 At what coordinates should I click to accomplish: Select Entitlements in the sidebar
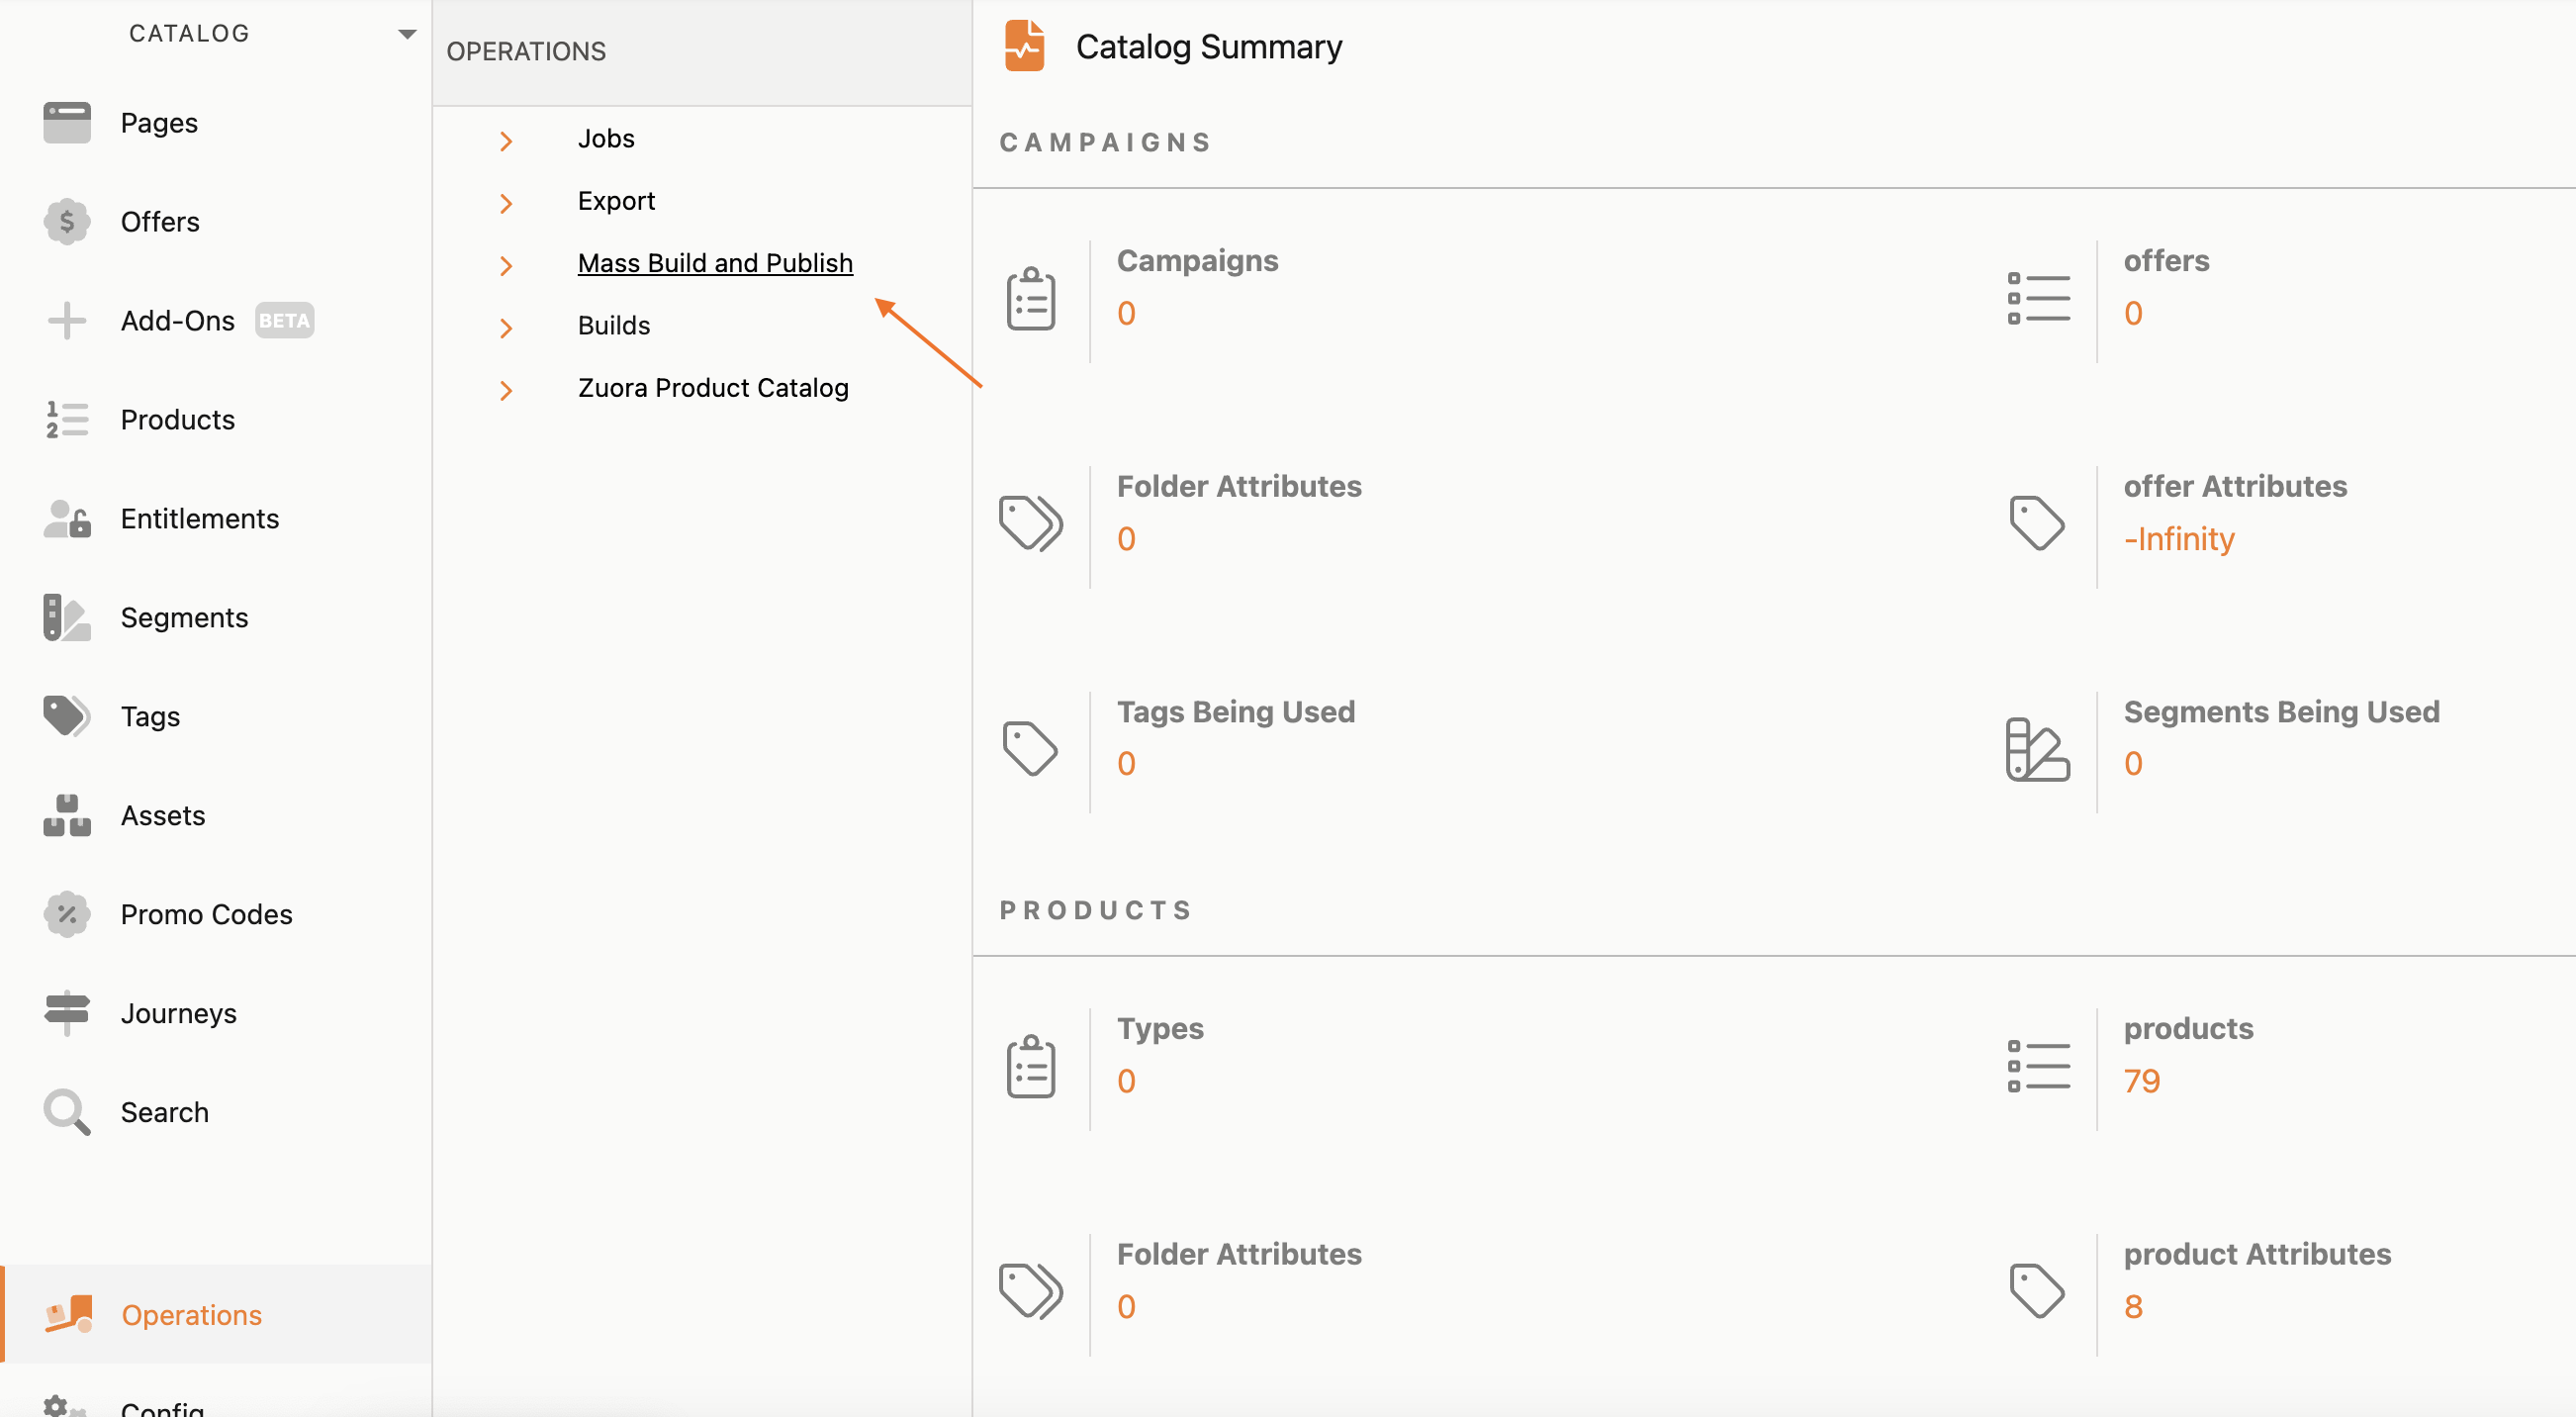[x=200, y=518]
